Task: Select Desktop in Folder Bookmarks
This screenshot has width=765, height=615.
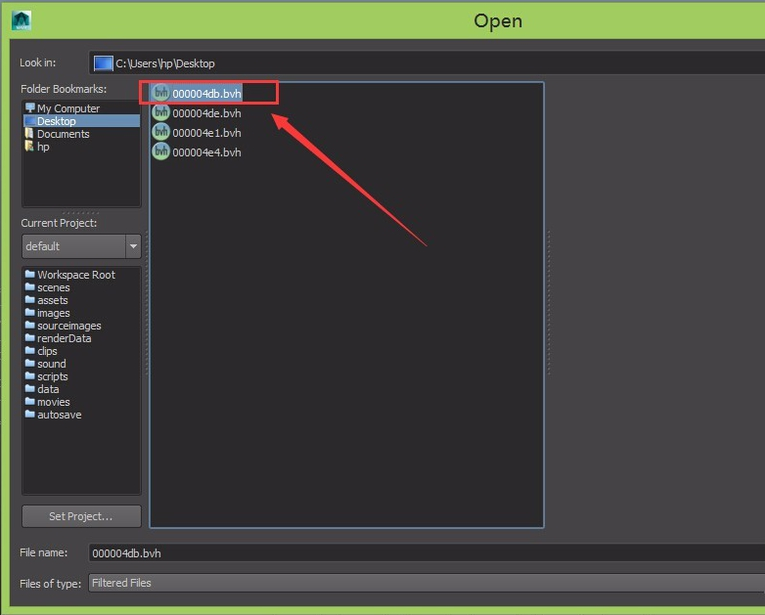Action: [x=81, y=121]
